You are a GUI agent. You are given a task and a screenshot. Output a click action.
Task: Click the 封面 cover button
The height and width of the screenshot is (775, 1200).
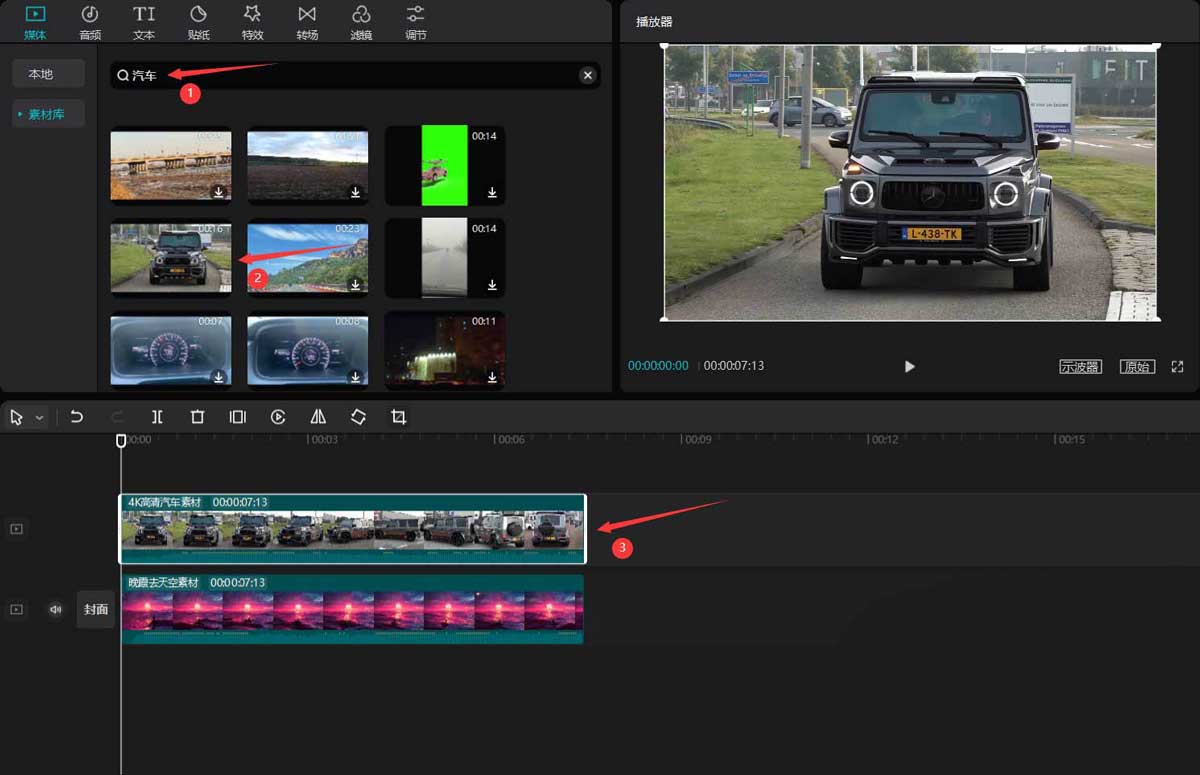[x=96, y=609]
